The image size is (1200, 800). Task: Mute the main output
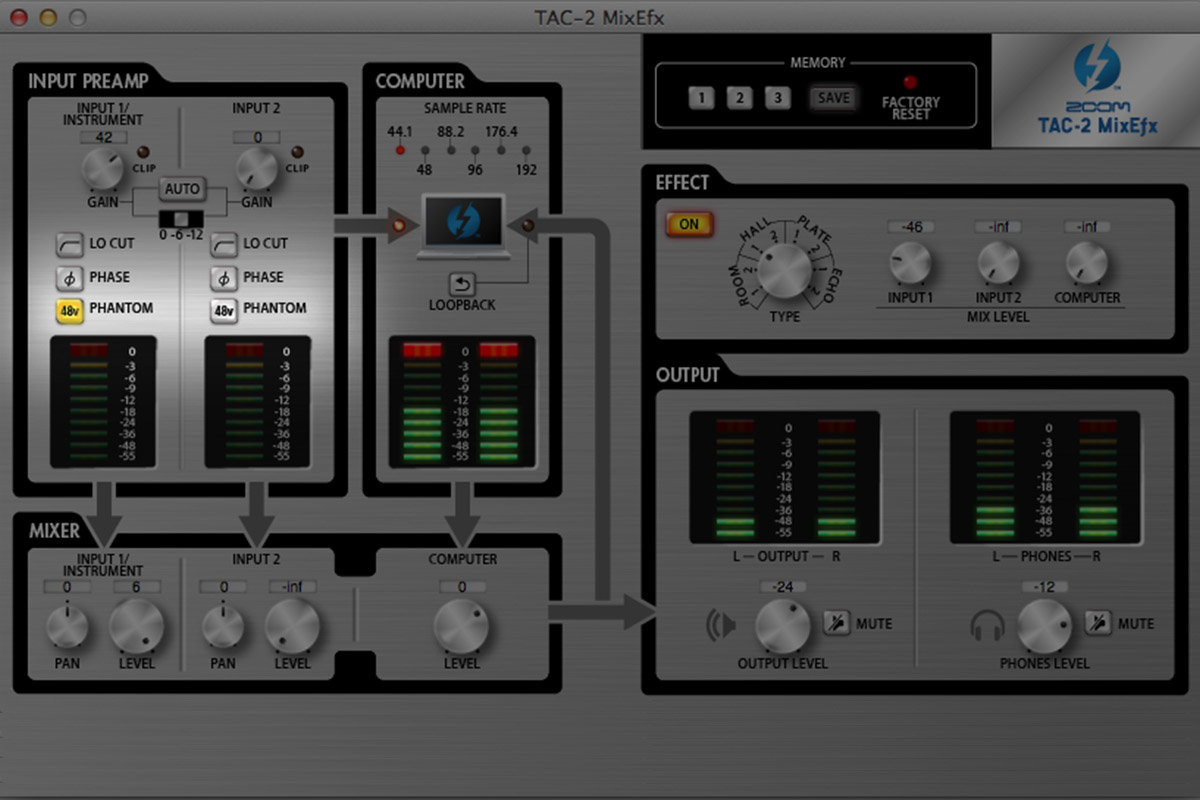coord(836,623)
